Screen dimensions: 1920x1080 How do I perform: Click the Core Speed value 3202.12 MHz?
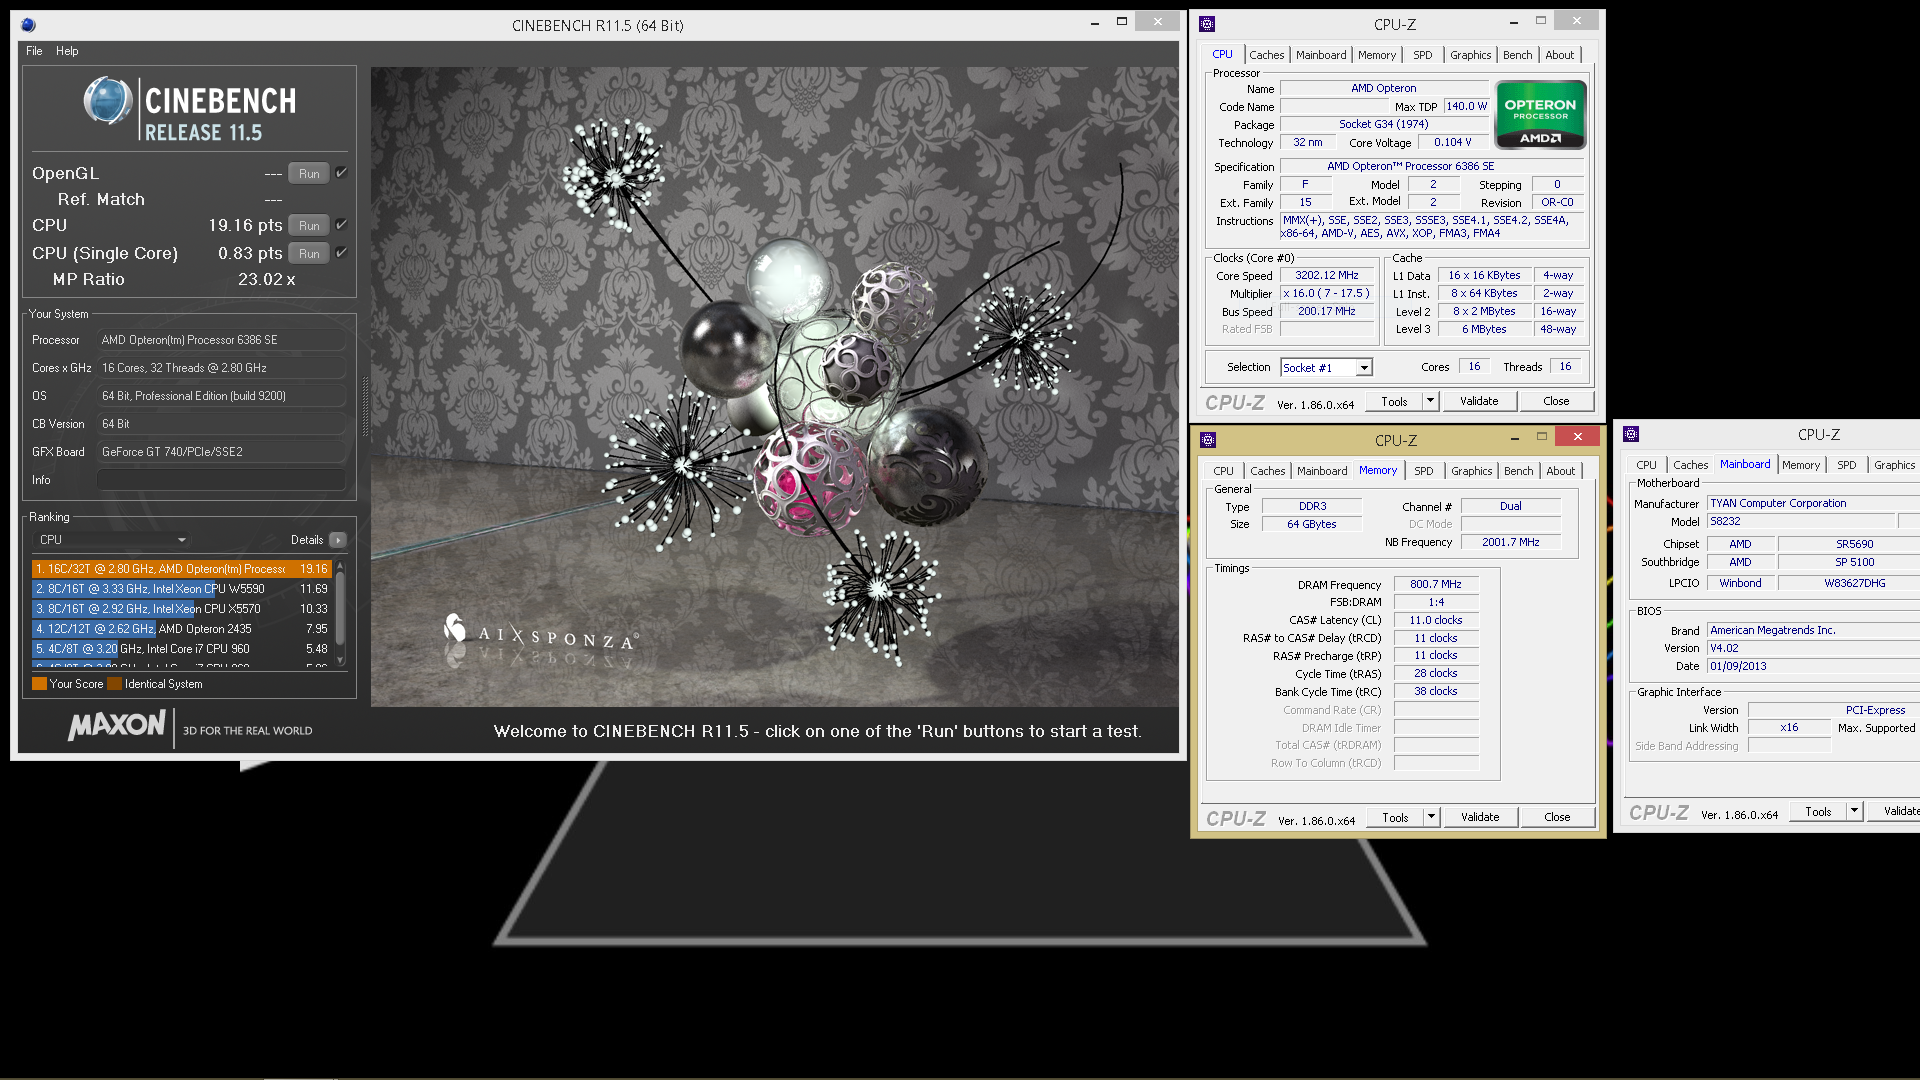(x=1326, y=275)
